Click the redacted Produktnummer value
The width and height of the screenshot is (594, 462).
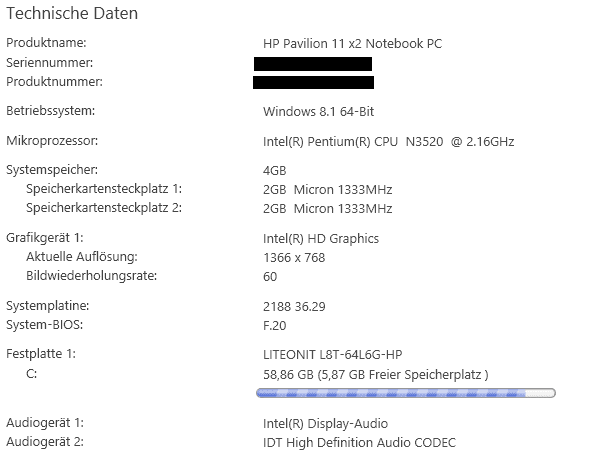pos(313,83)
